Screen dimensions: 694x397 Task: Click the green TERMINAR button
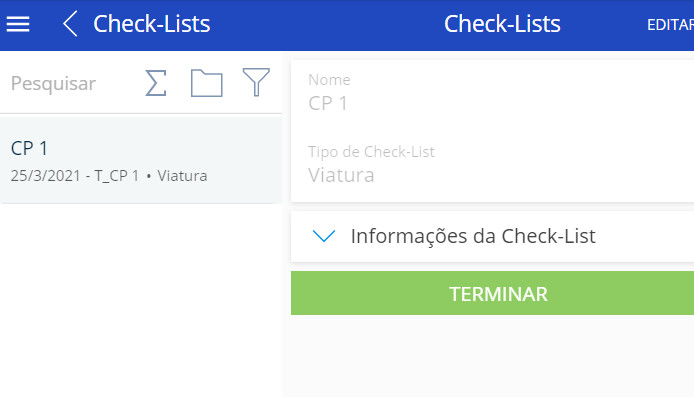(492, 293)
